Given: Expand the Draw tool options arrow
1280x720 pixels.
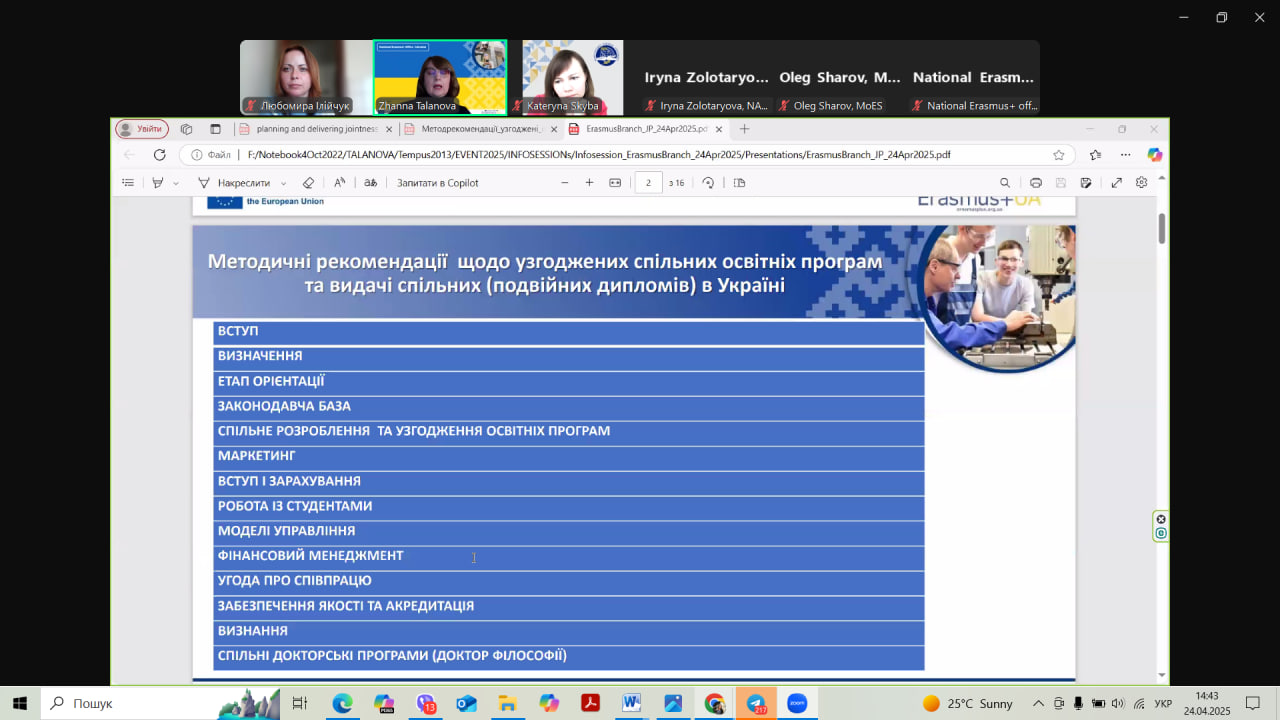Looking at the screenshot, I should coord(284,183).
